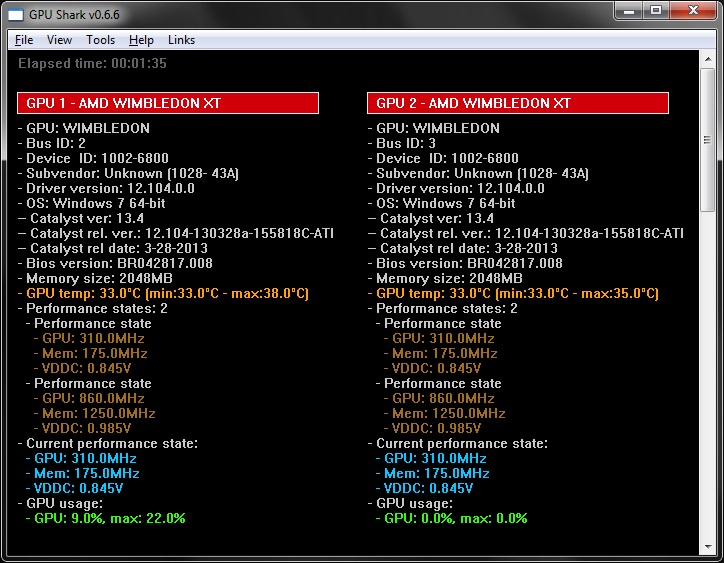Click the GPU 2 - AMD WIMBLEDON XT header
The height and width of the screenshot is (563, 724).
coord(518,103)
